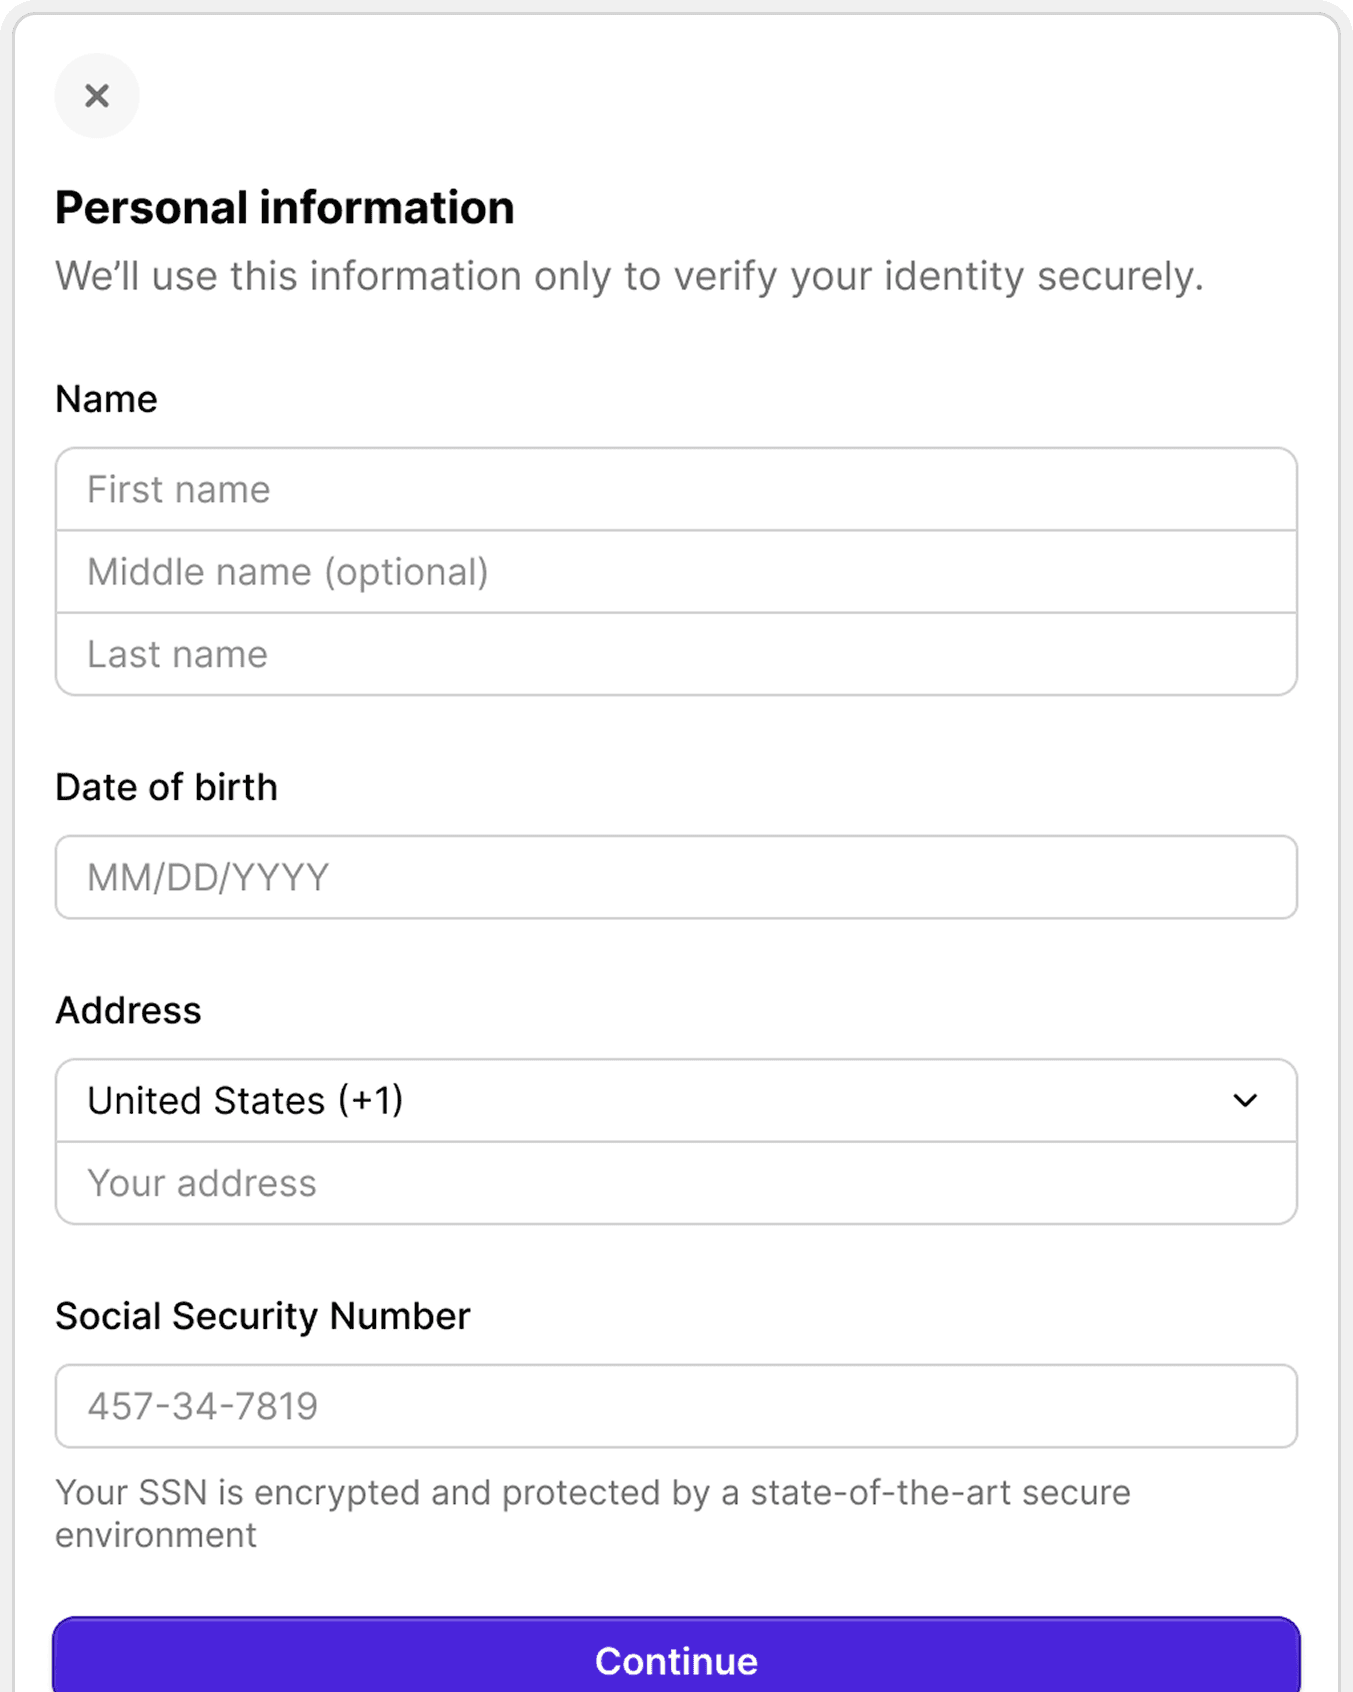Click the identity verification subtitle text

630,277
